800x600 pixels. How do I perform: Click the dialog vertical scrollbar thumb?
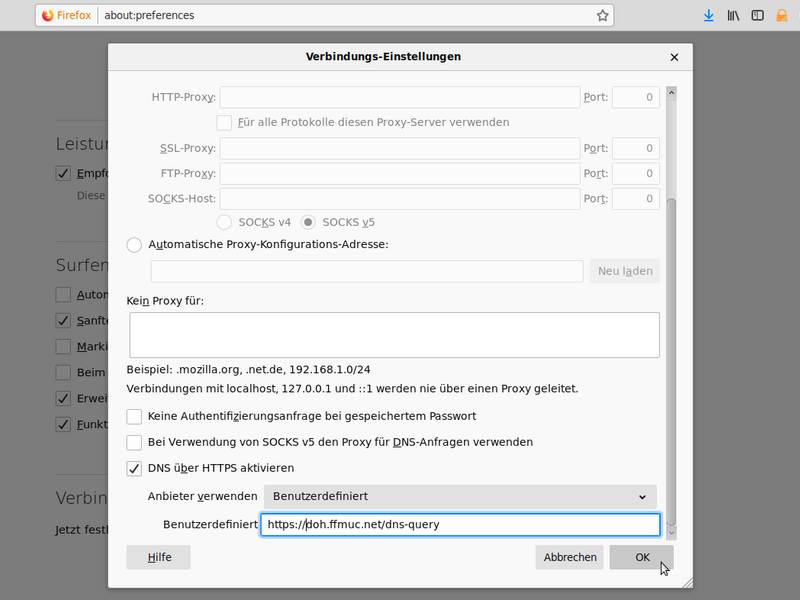pos(671,362)
